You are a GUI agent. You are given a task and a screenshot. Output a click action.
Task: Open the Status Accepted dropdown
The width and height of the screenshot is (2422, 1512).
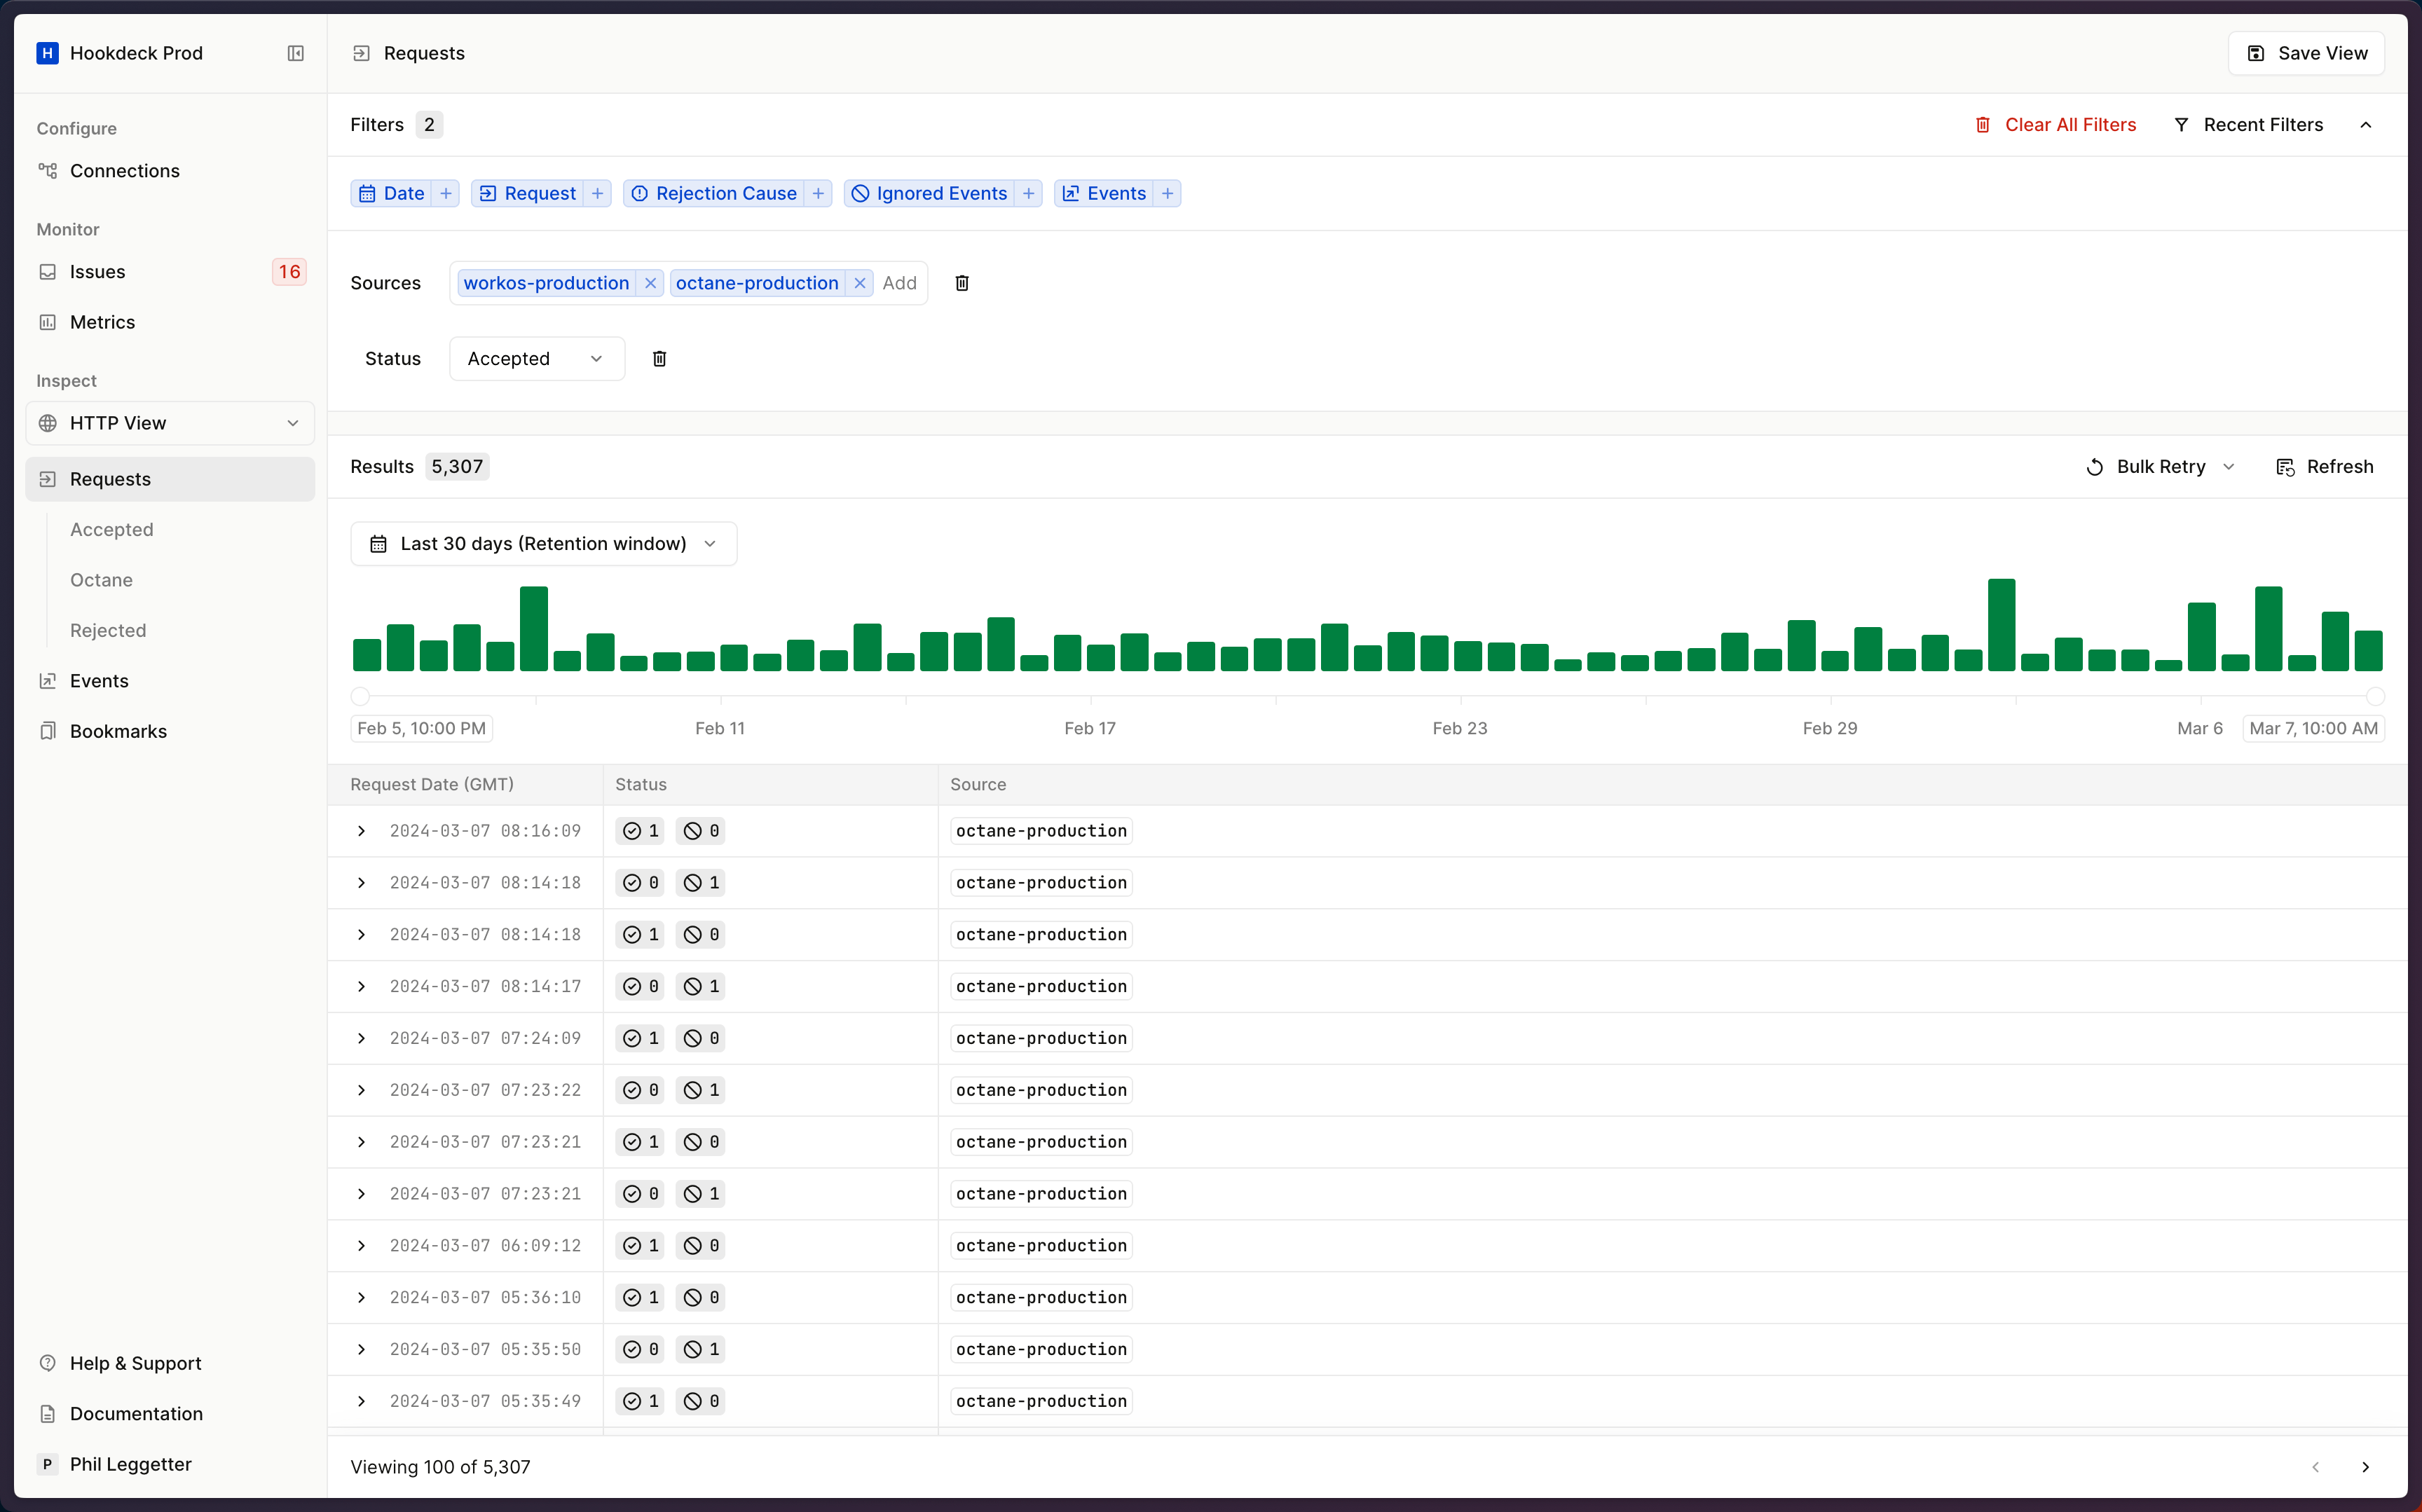(x=537, y=359)
